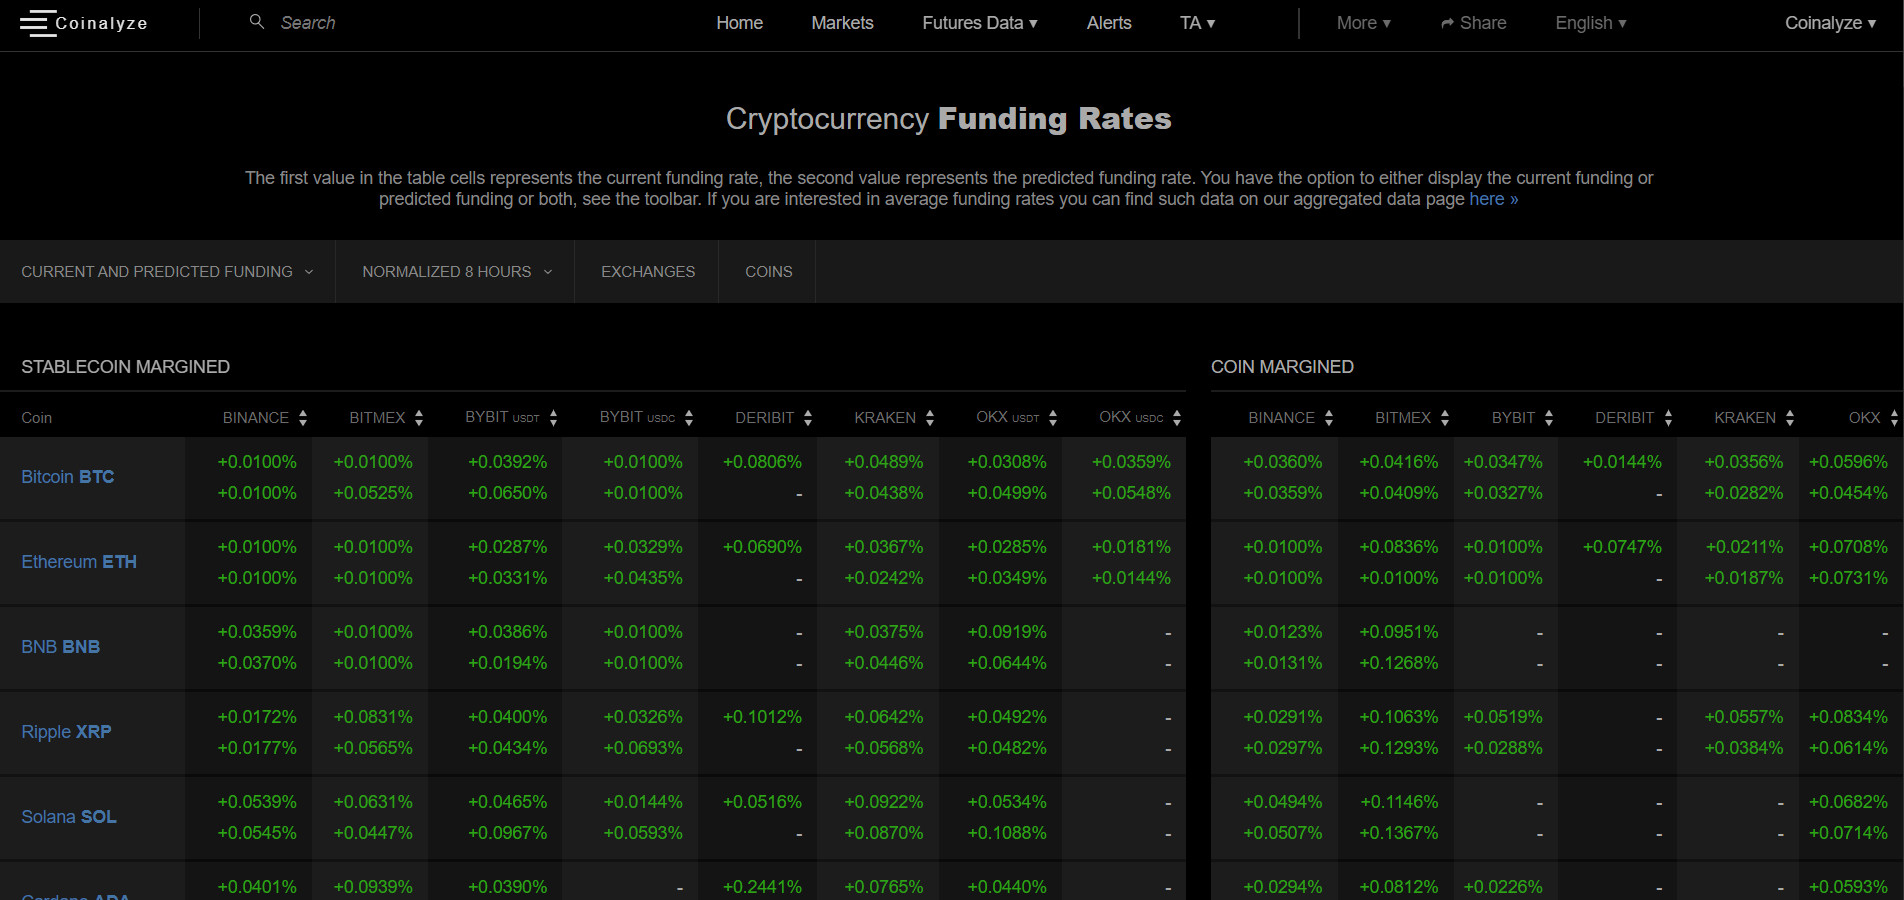Image resolution: width=1904 pixels, height=900 pixels.
Task: Click STABLECOIN MARGINED section heading
Action: [x=126, y=367]
